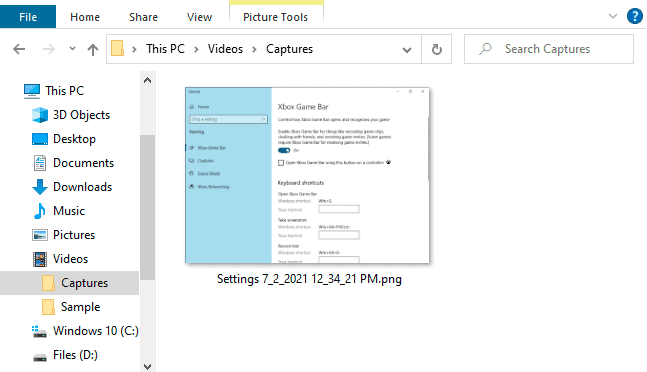Click the search magnifier icon
Image resolution: width=647 pixels, height=372 pixels.
point(485,49)
